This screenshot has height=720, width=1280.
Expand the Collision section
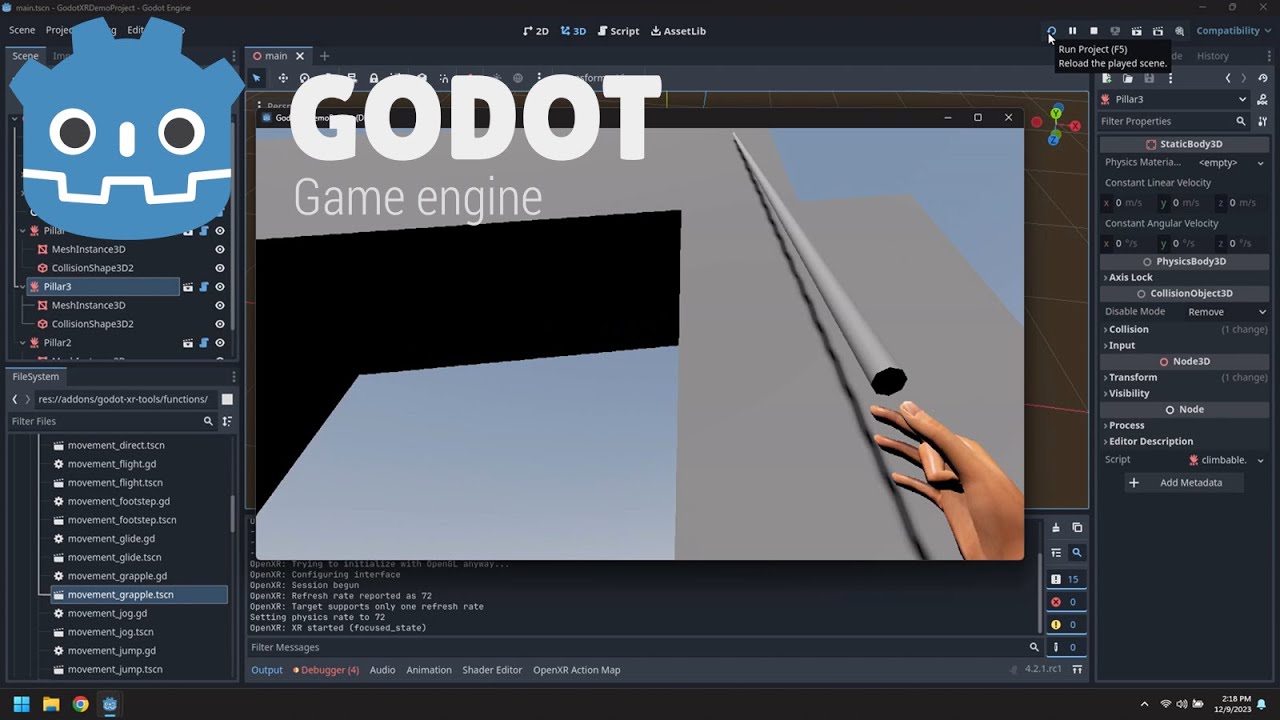1127,329
